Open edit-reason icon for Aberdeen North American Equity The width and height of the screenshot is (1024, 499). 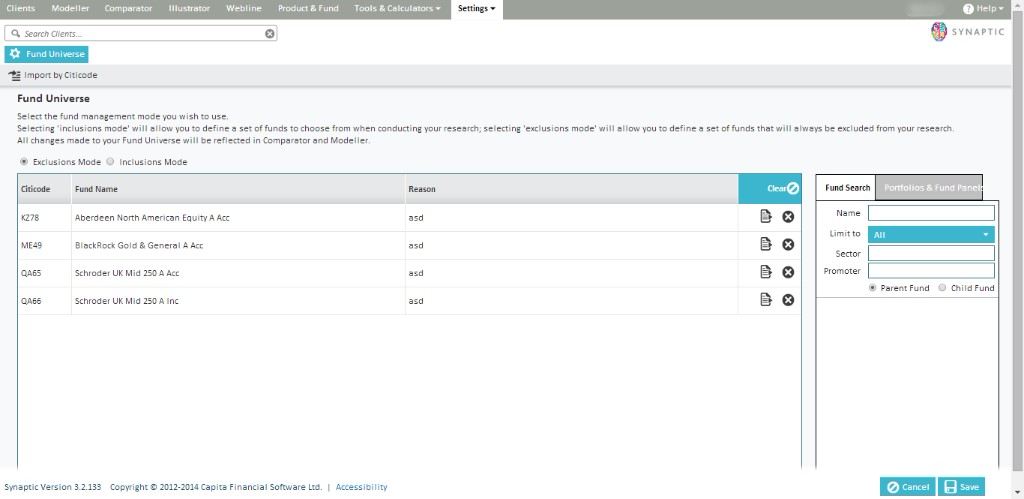[766, 217]
